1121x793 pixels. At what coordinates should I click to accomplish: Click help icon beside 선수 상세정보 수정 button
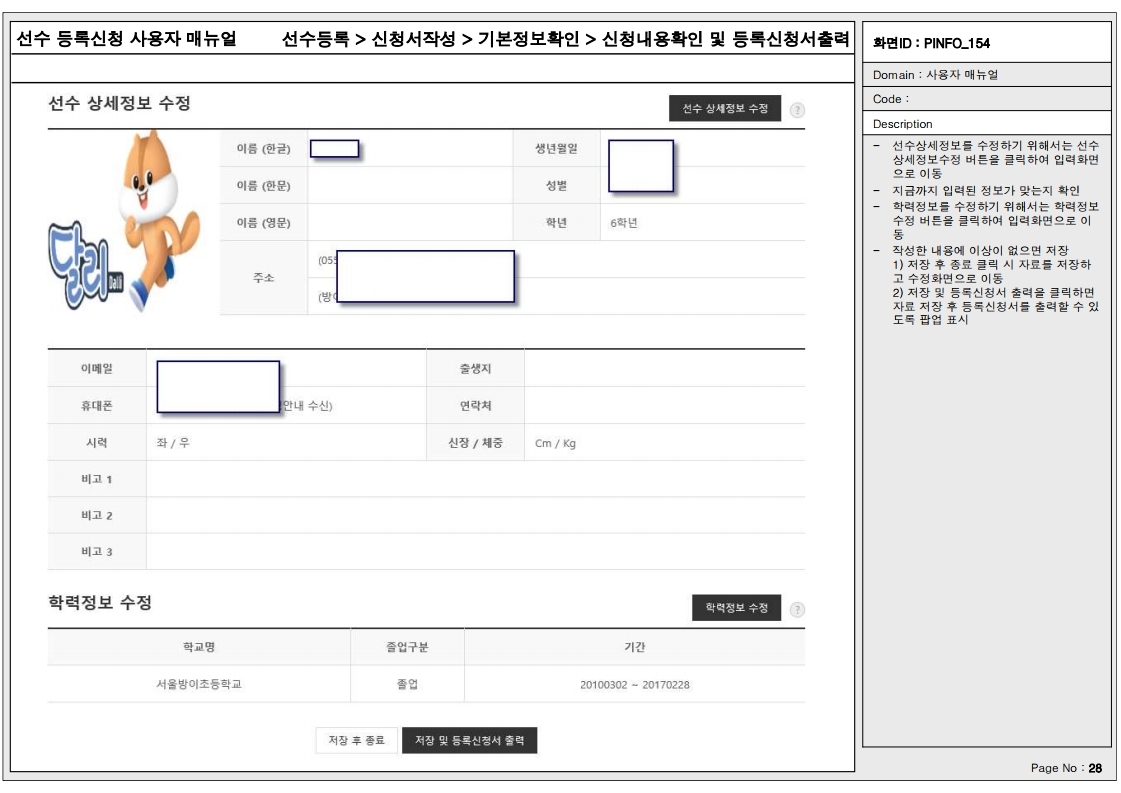pyautogui.click(x=797, y=110)
